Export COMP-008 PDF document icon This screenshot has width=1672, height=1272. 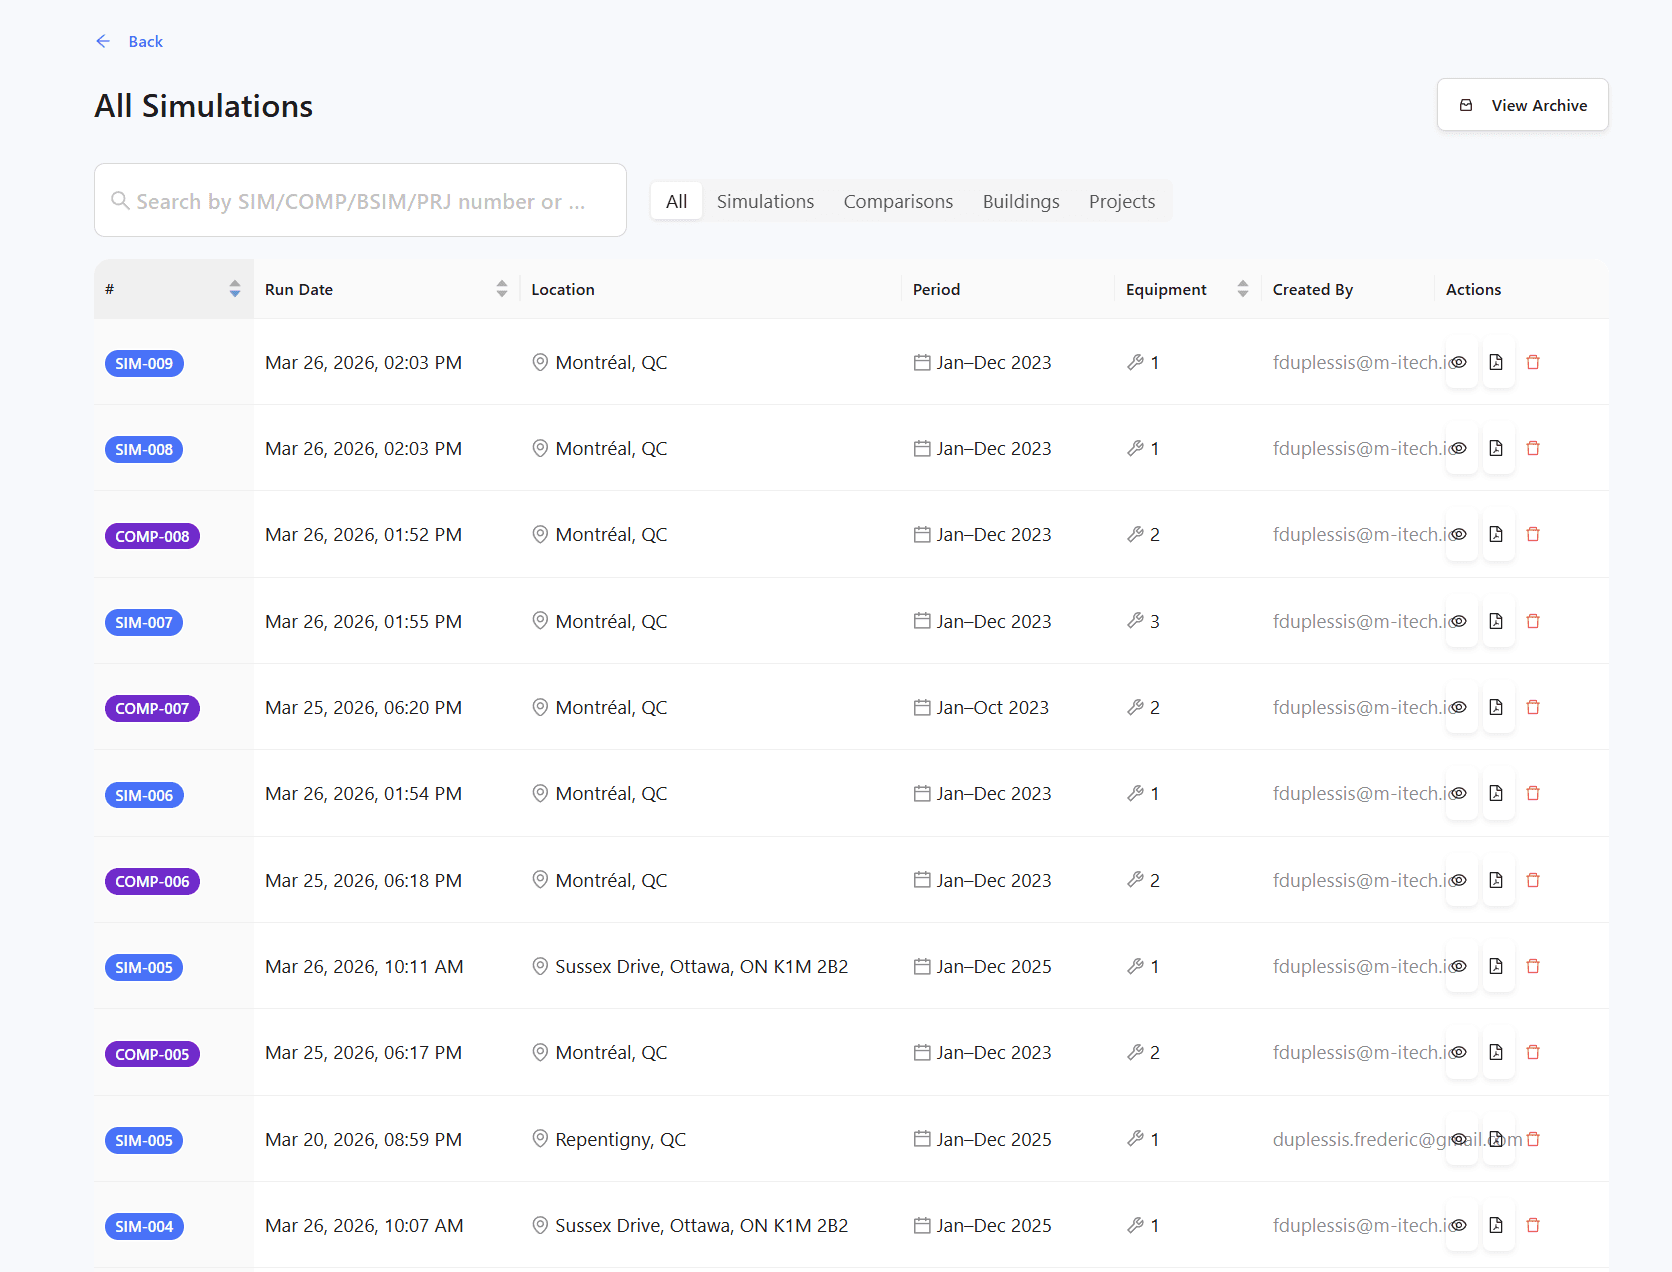1496,534
